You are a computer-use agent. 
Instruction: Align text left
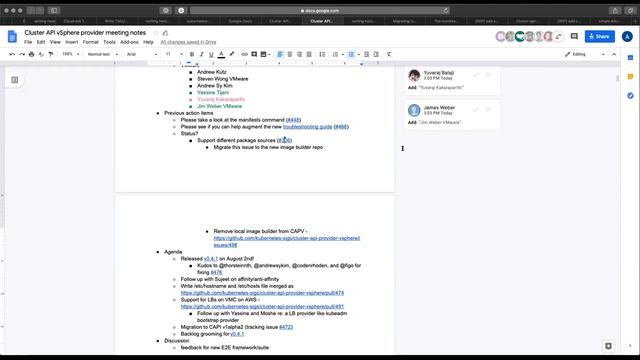[x=280, y=54]
